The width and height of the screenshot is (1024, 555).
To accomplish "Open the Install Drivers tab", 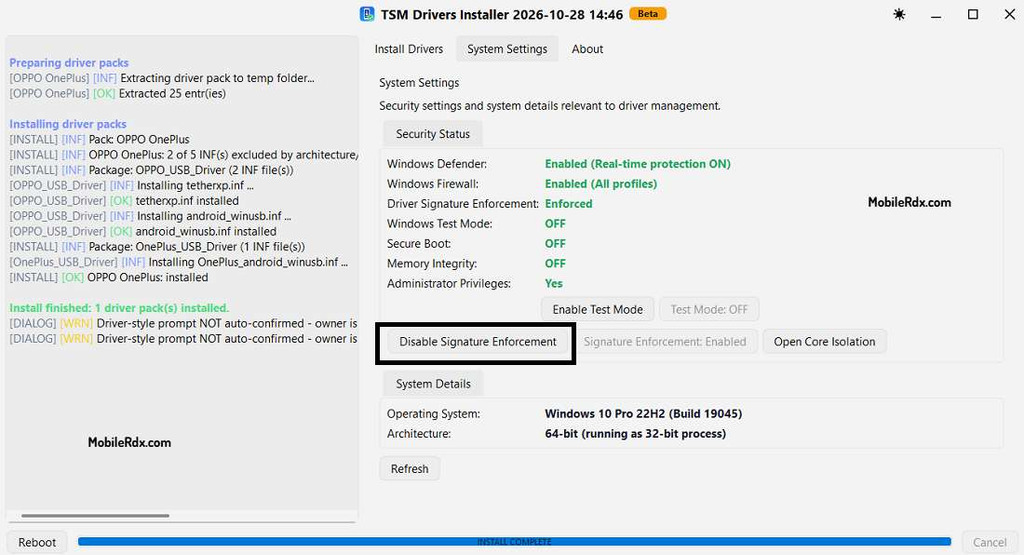I will pos(409,49).
